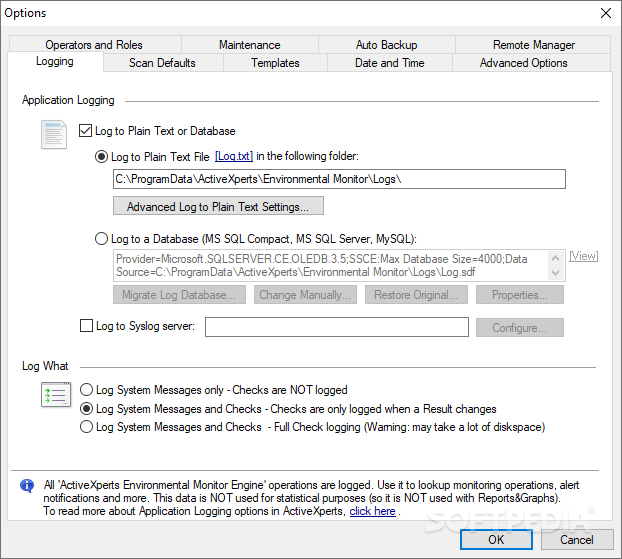Open the Date and Time tab

390,63
